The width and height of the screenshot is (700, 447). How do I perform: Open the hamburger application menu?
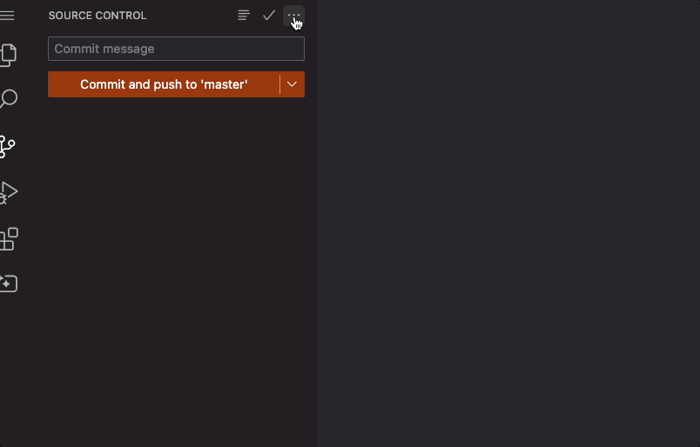click(x=7, y=15)
